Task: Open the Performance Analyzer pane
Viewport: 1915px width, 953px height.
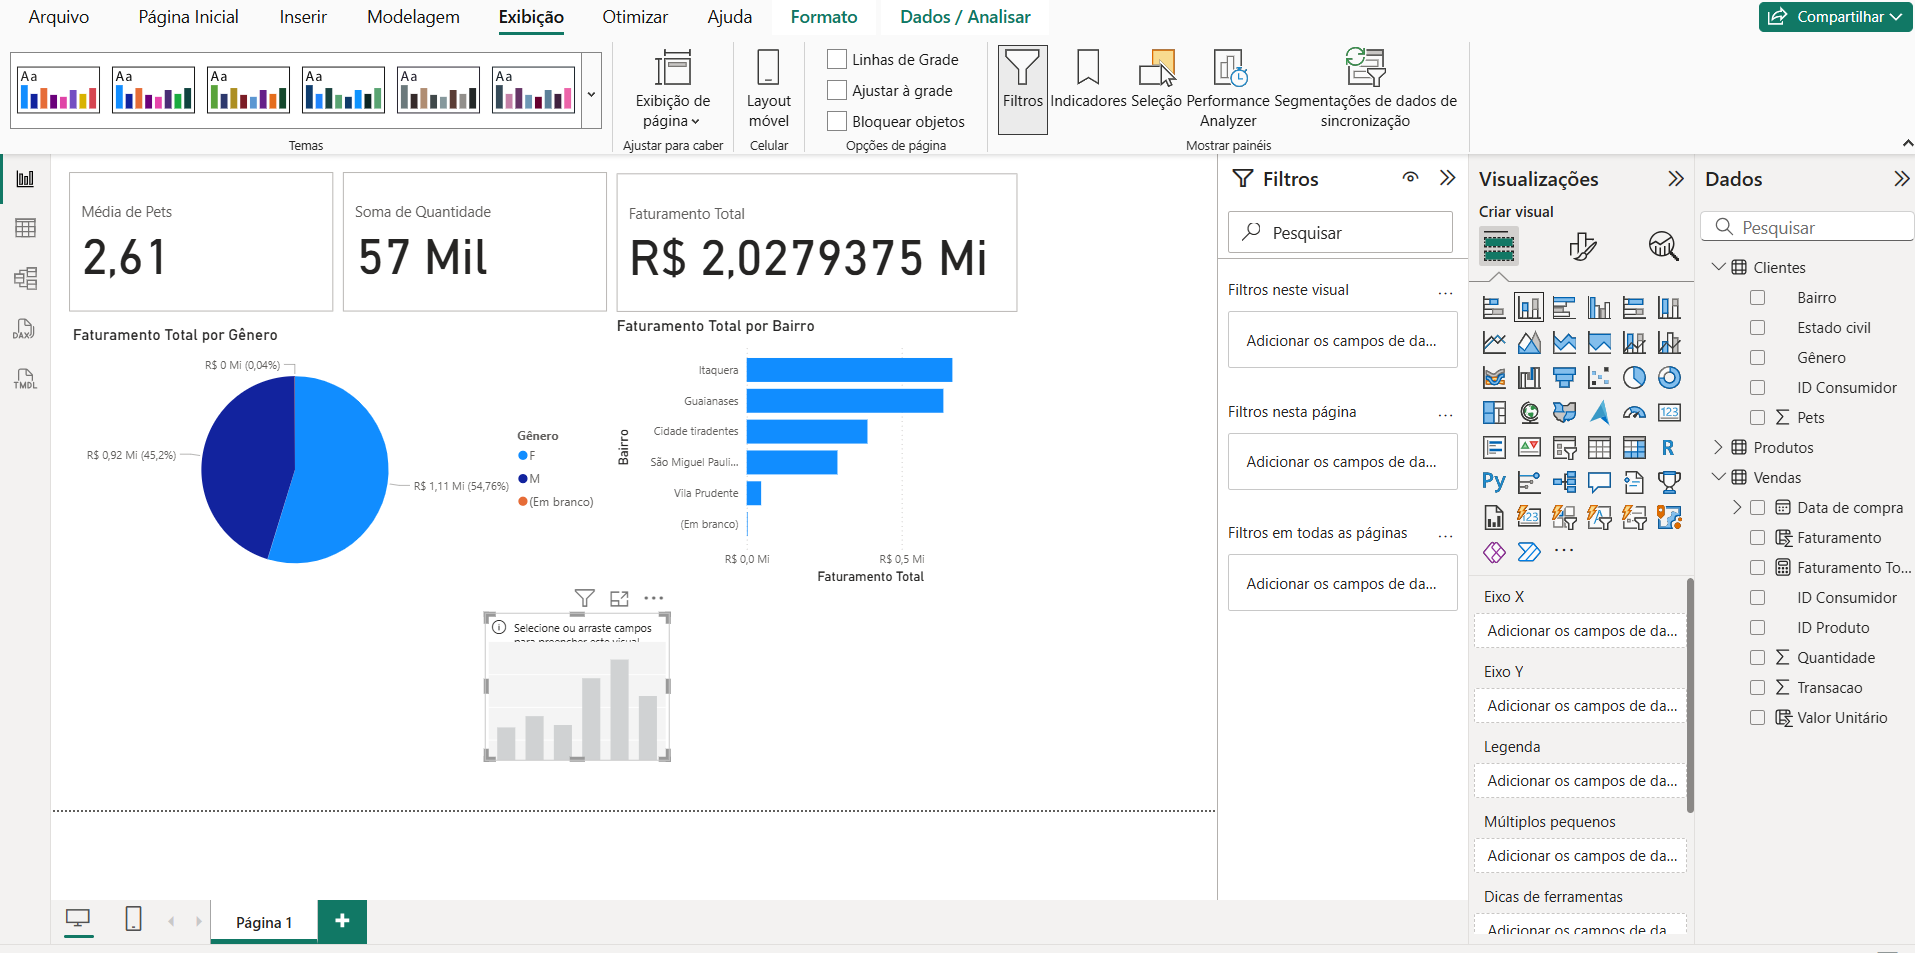Action: click(x=1228, y=89)
